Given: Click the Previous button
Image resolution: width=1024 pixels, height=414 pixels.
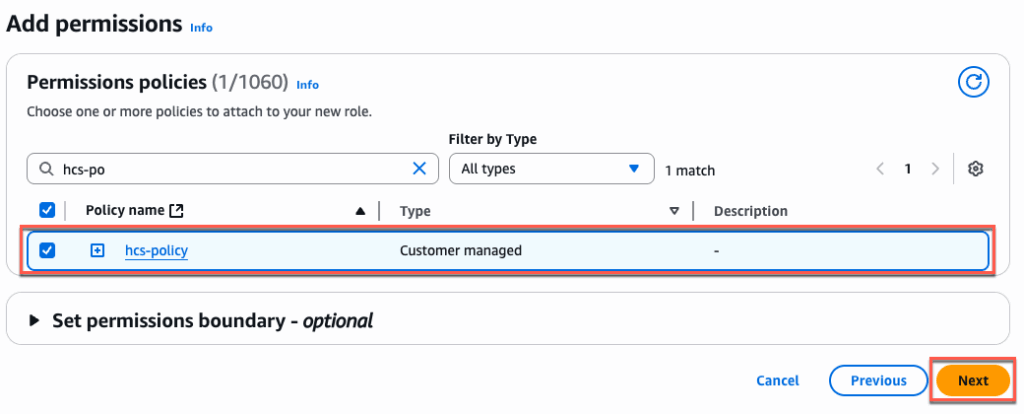Looking at the screenshot, I should (878, 380).
